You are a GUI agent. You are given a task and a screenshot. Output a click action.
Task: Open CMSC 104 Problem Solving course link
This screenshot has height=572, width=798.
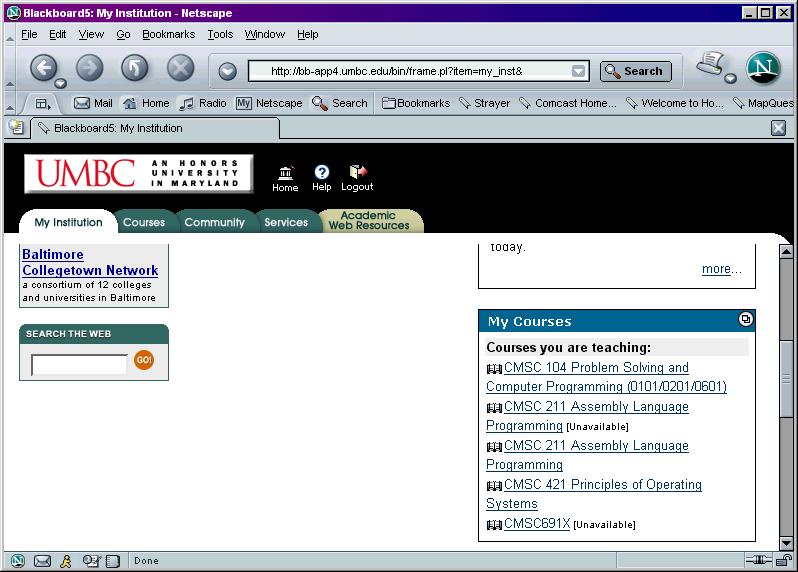coord(606,377)
